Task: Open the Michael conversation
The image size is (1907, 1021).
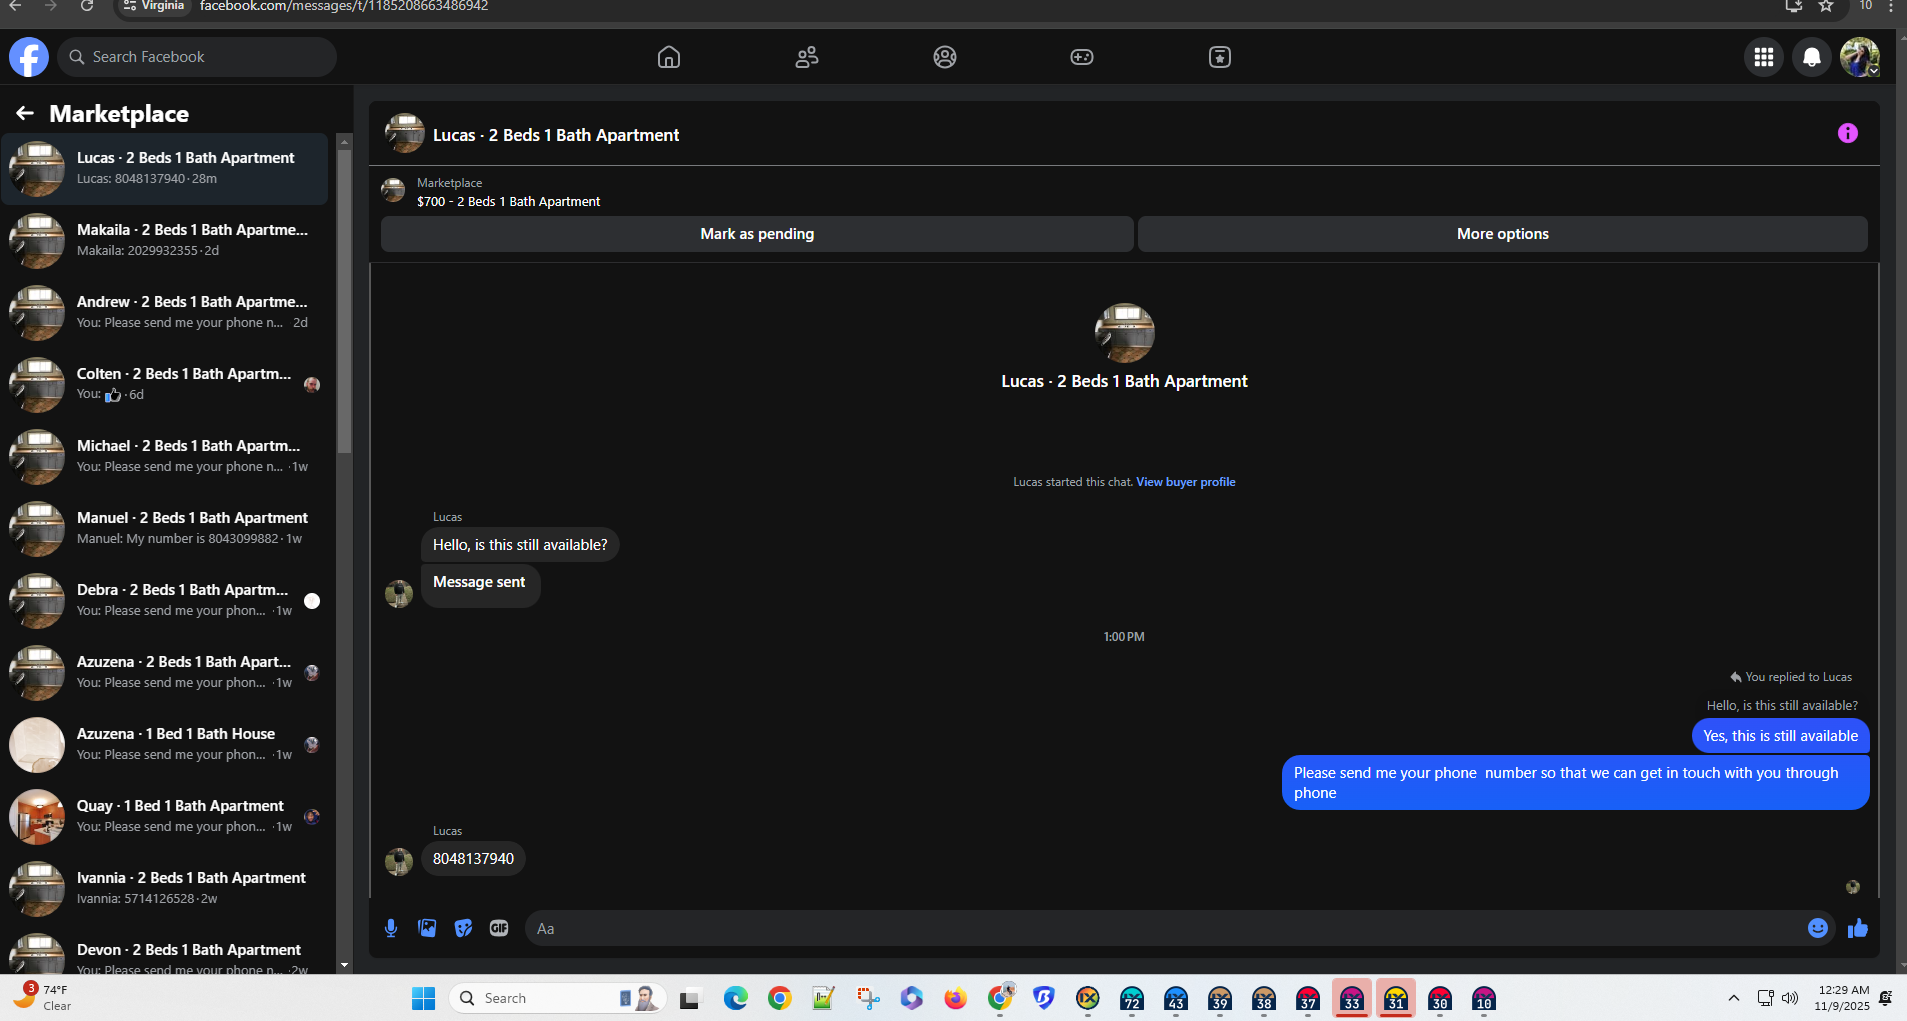Action: (165, 457)
